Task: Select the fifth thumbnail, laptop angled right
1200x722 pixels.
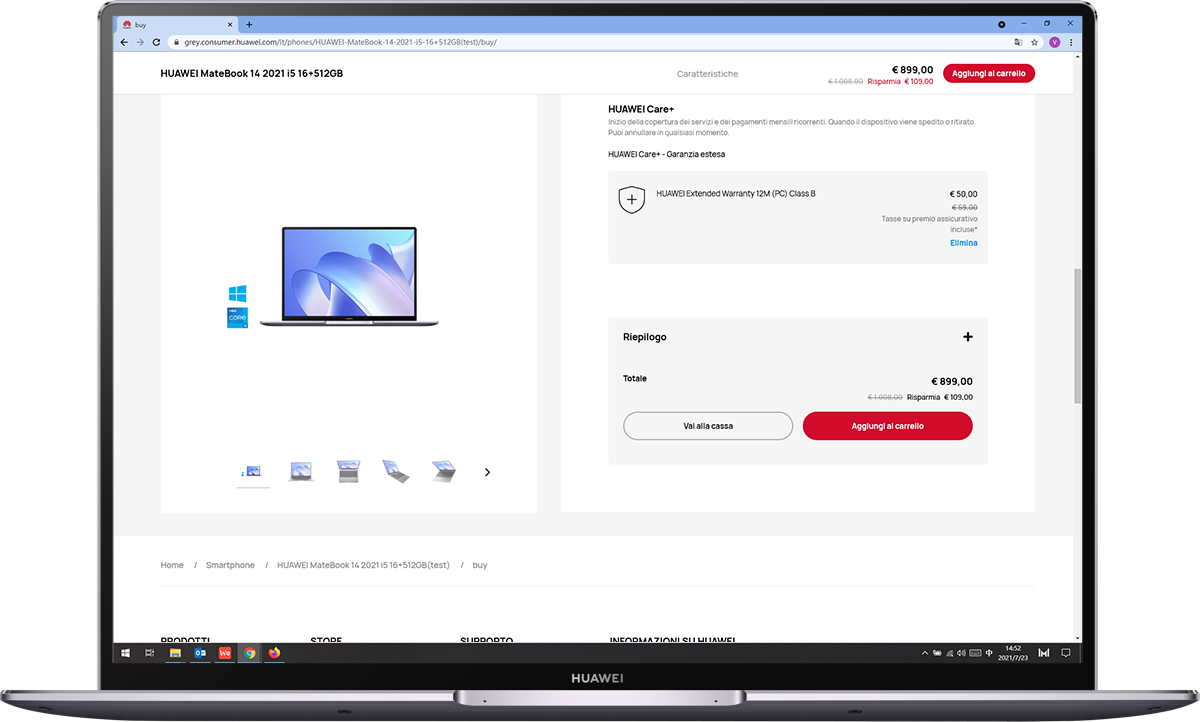Action: [444, 471]
